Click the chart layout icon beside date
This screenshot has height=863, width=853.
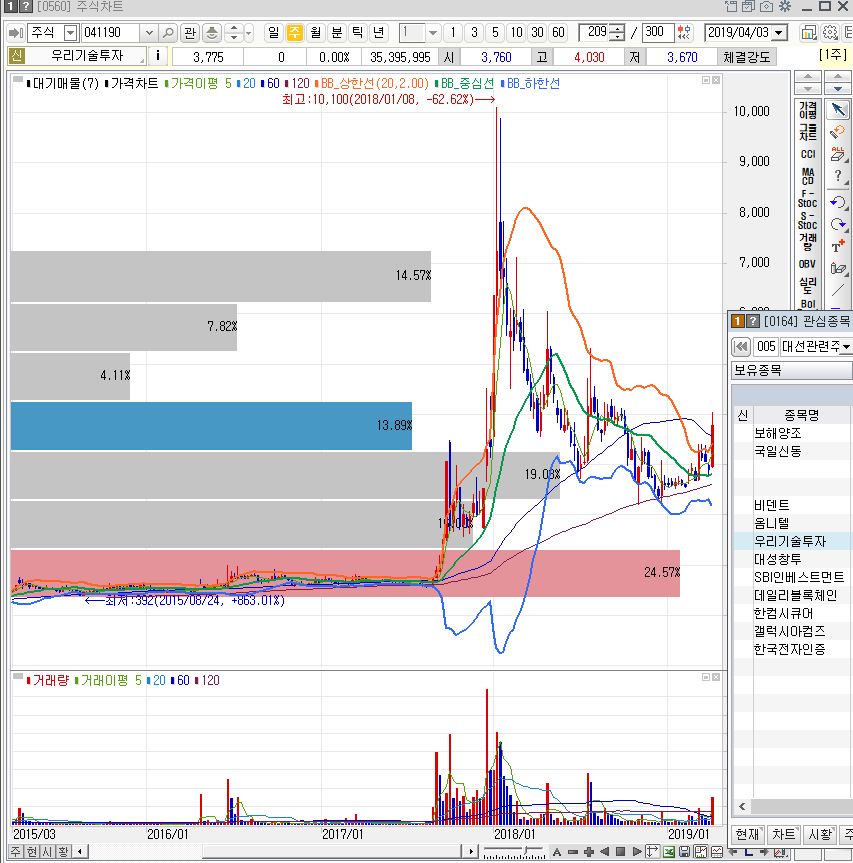[808, 32]
